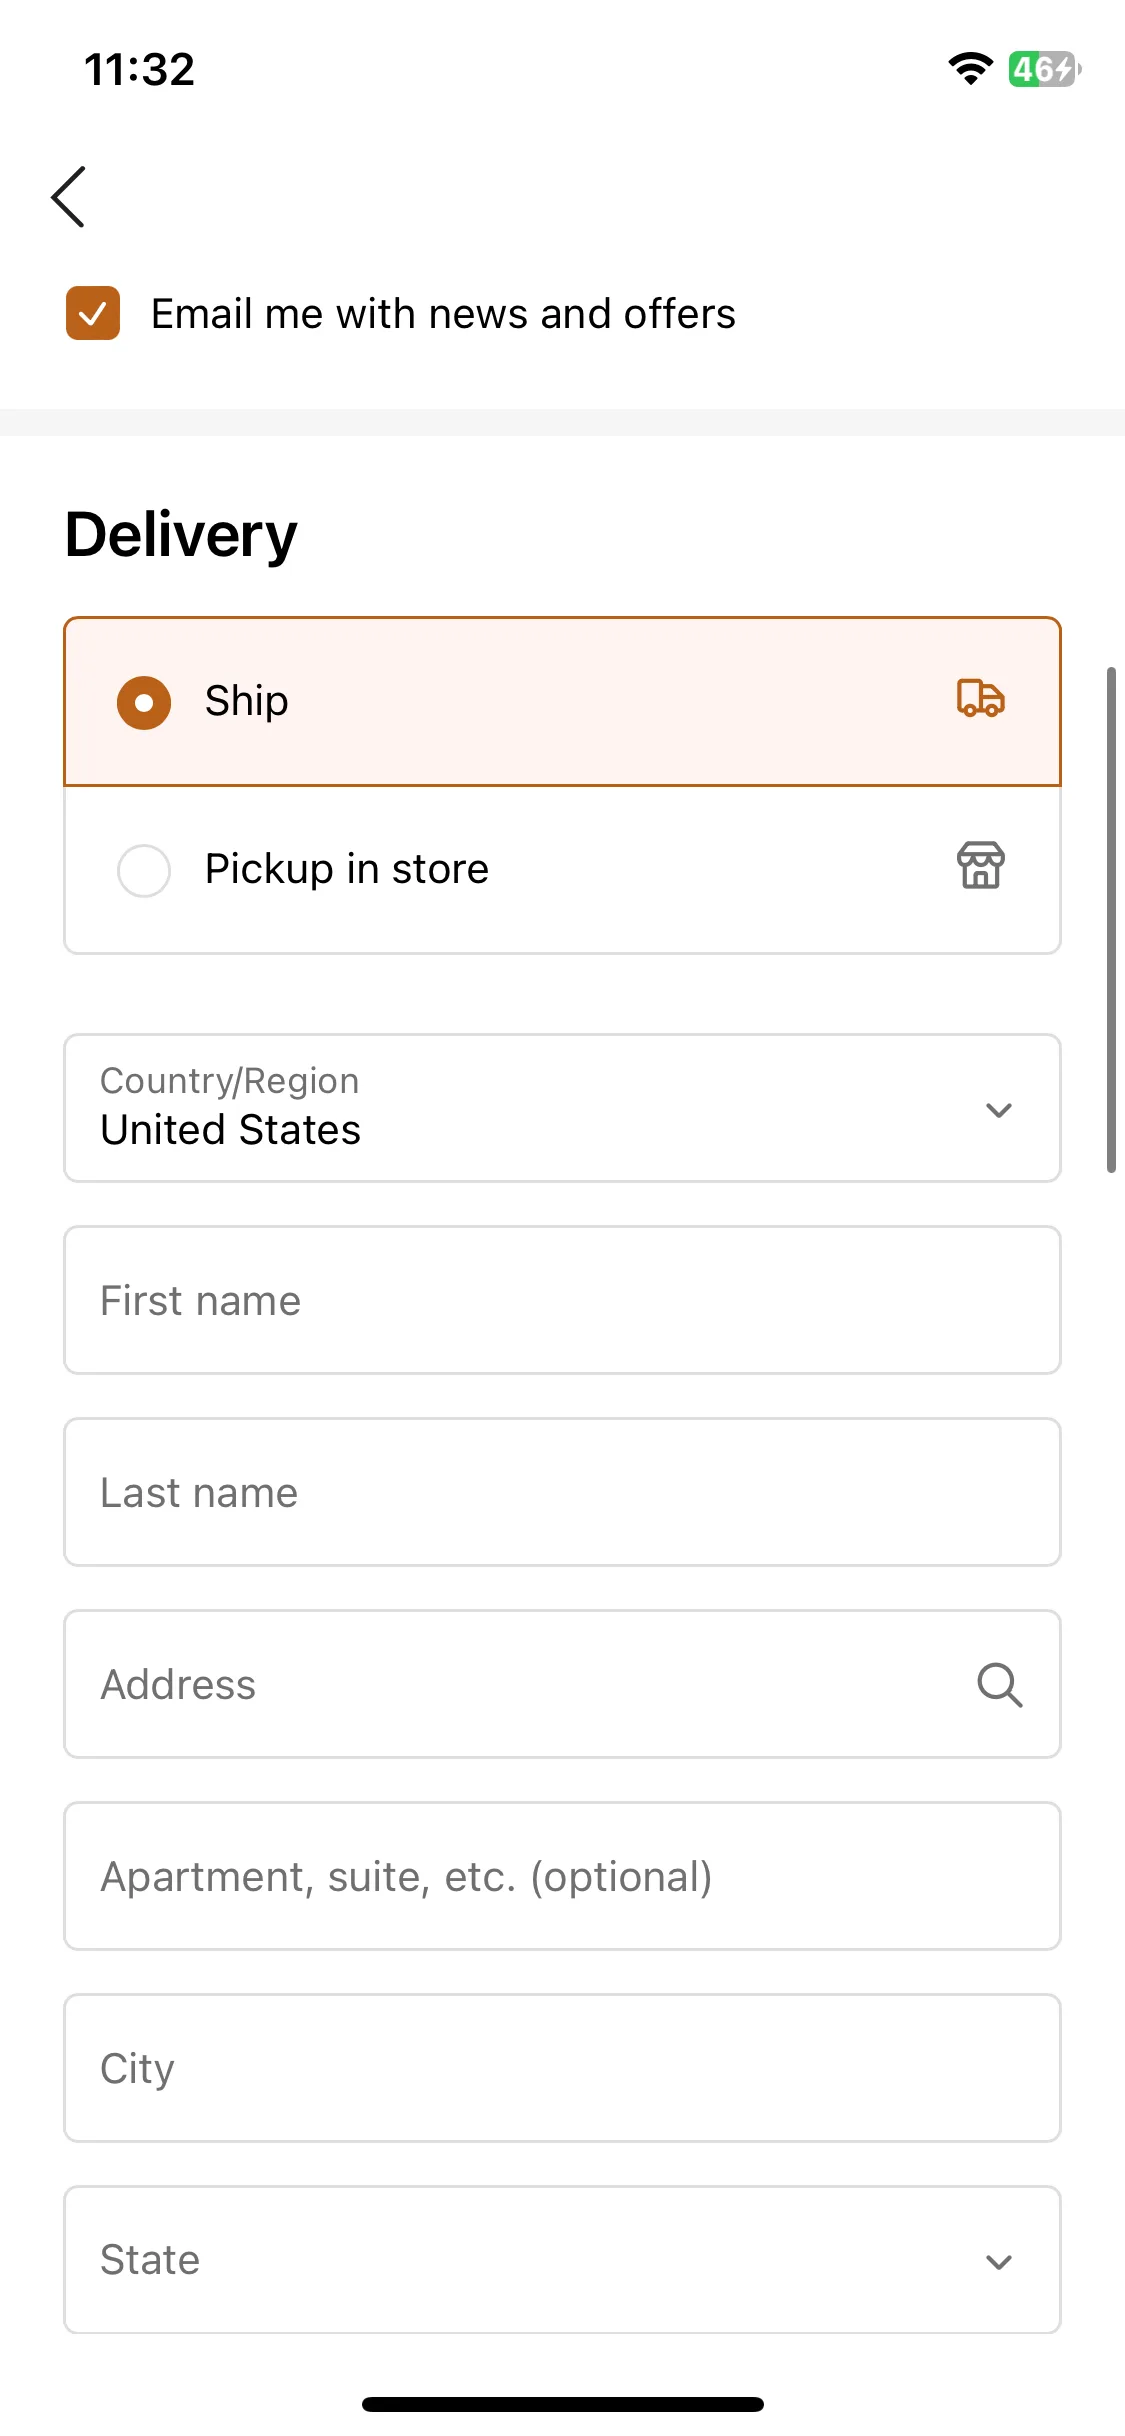The width and height of the screenshot is (1125, 2436).
Task: Tap the Apartment, suite field
Action: point(562,1876)
